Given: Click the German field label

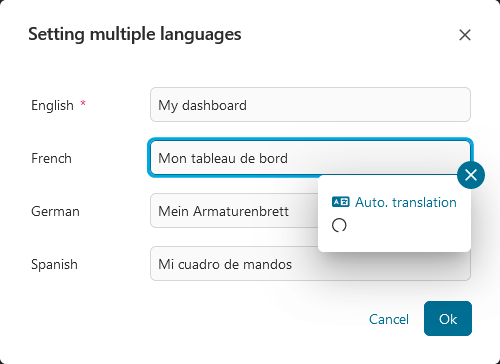Looking at the screenshot, I should click(x=55, y=211).
